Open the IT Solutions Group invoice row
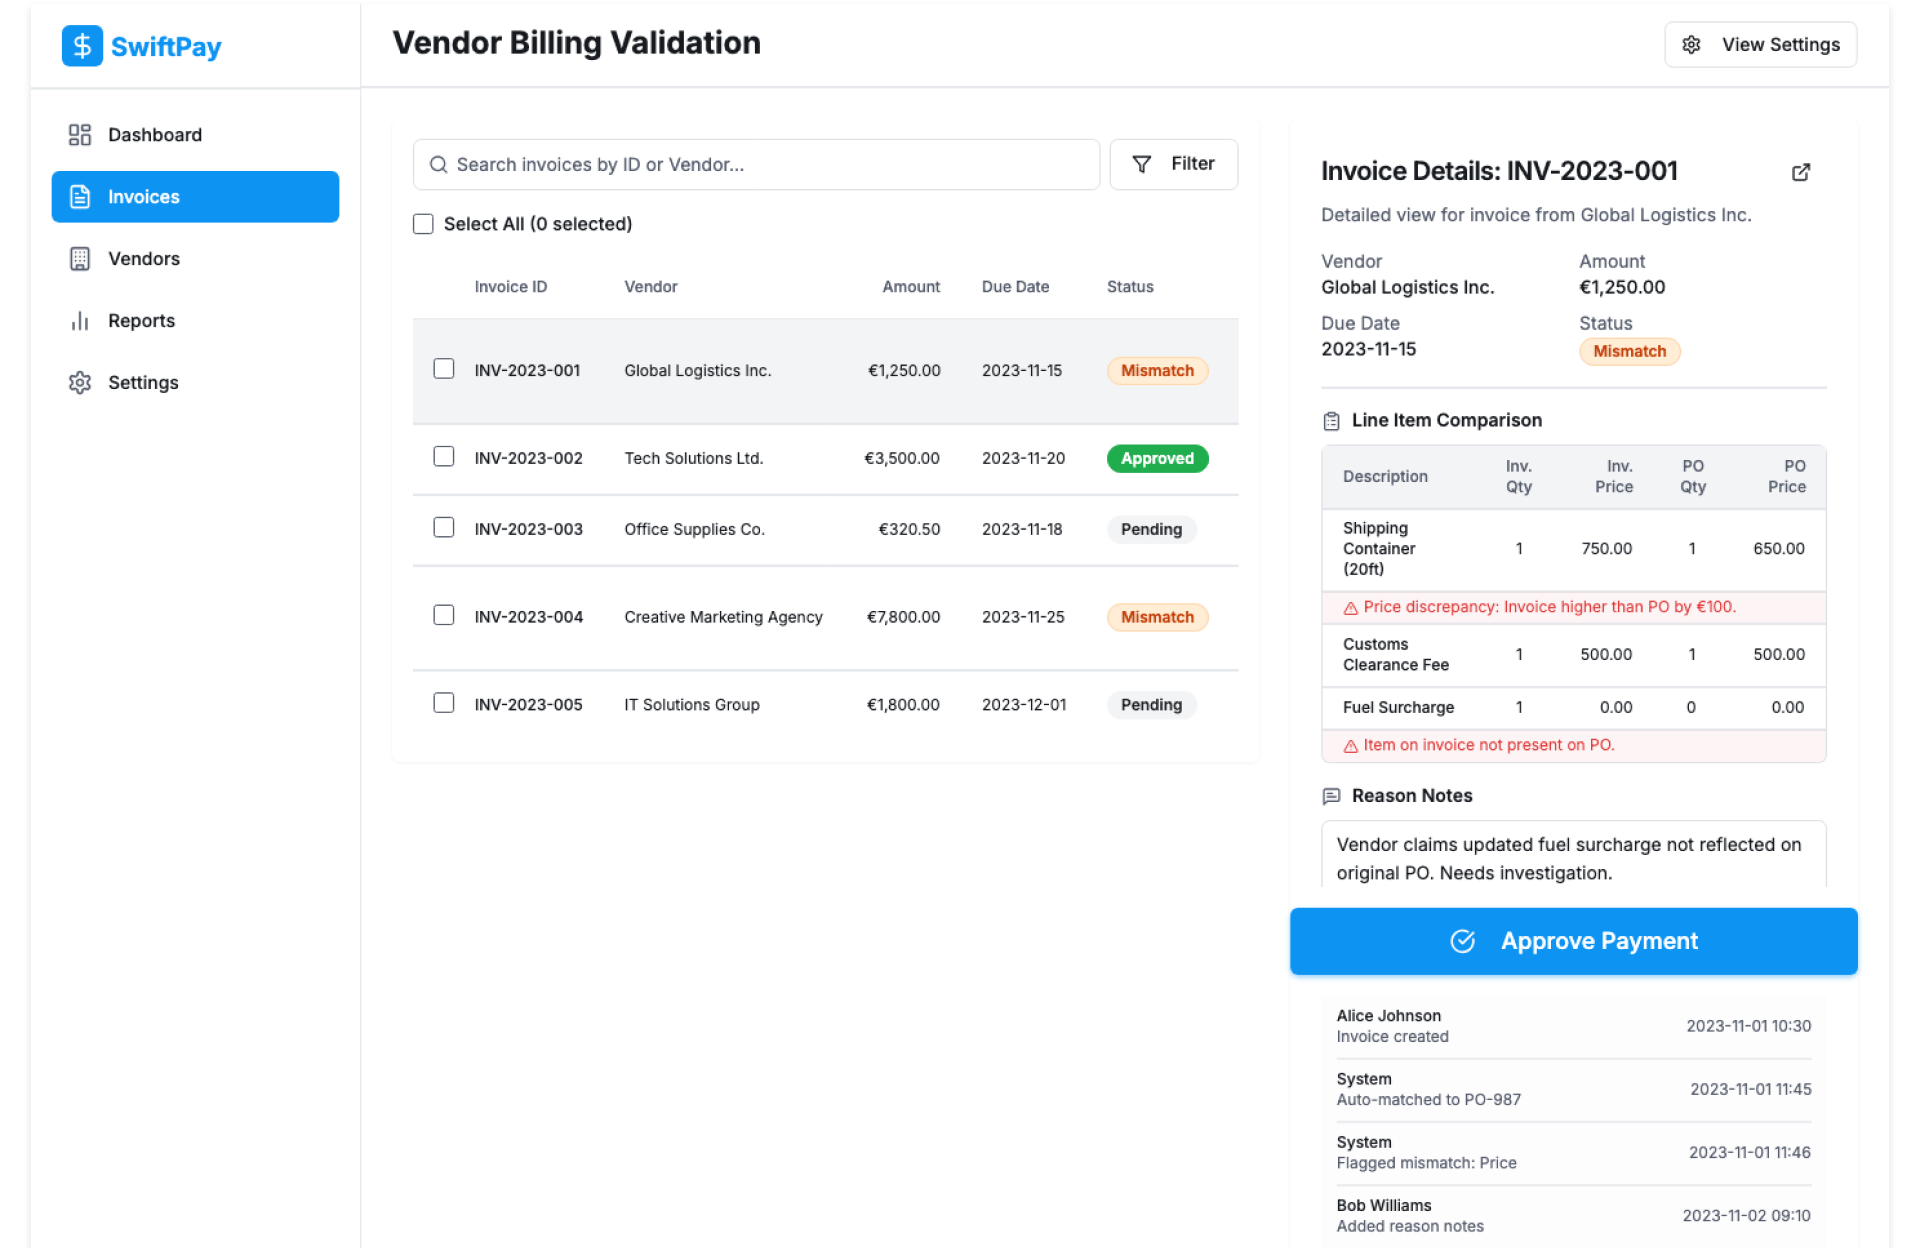Viewport: 1920px width, 1248px height. coord(692,705)
